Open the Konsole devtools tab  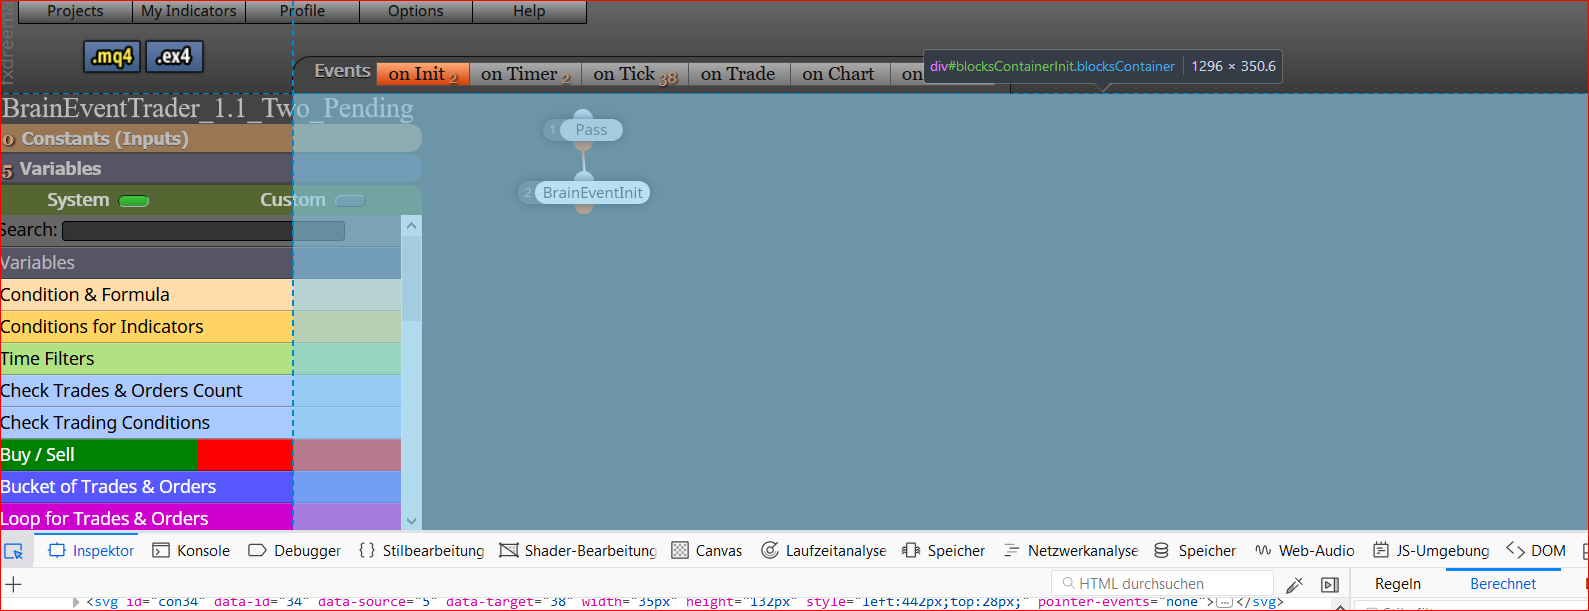point(191,551)
